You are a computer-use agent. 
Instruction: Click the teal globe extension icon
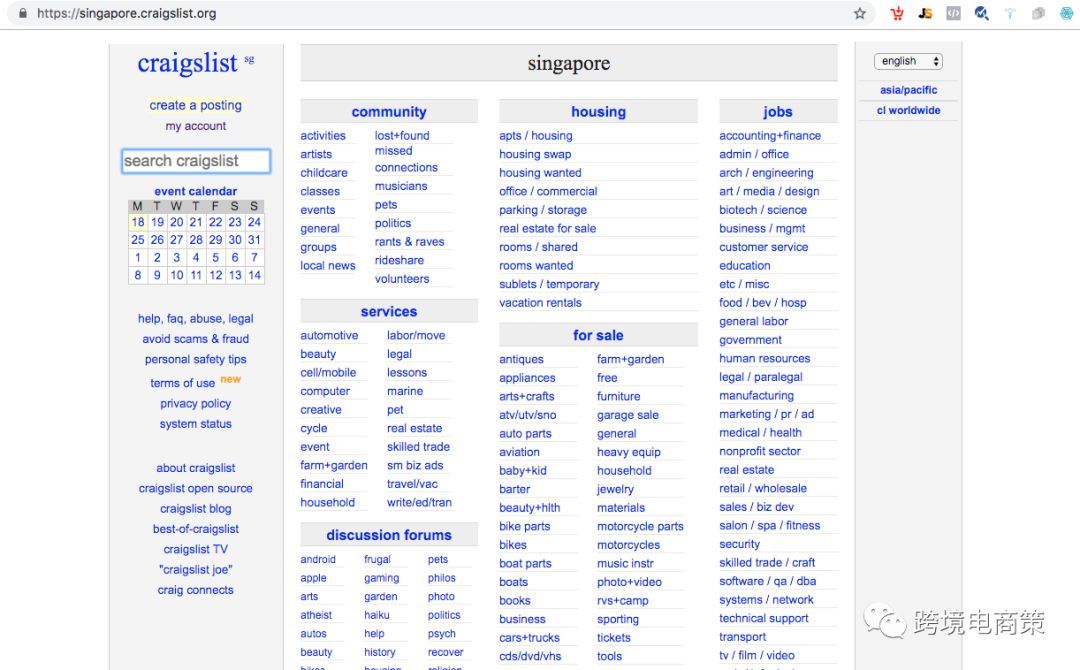pos(1066,13)
